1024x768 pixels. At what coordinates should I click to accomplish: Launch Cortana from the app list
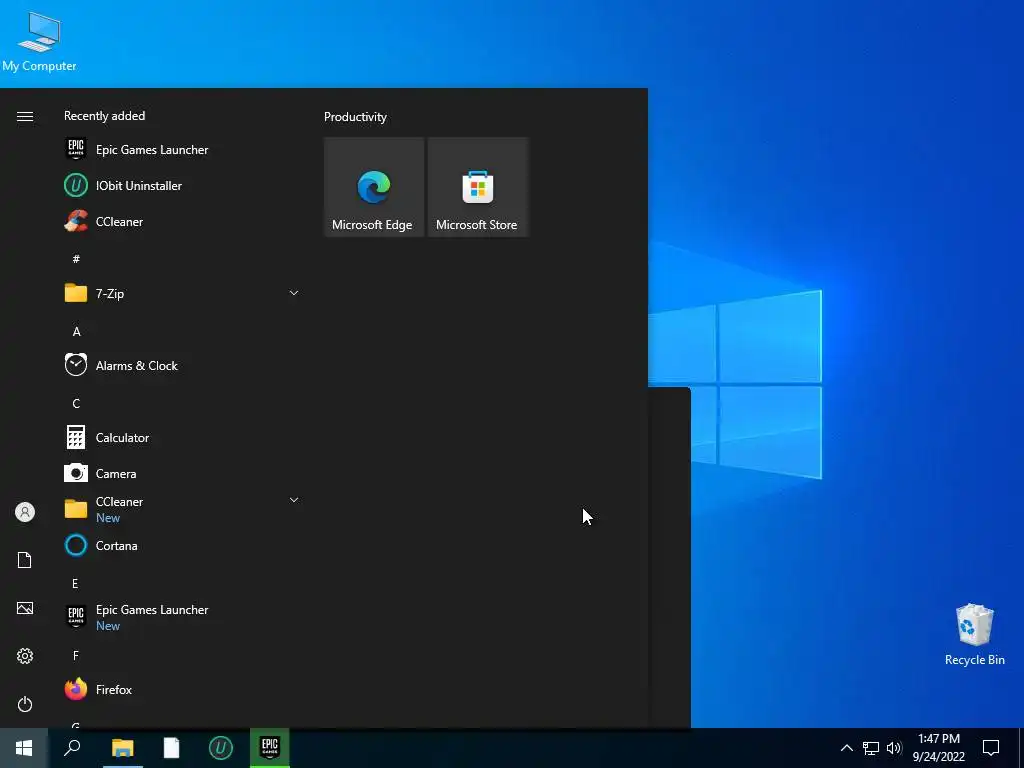[x=182, y=545]
